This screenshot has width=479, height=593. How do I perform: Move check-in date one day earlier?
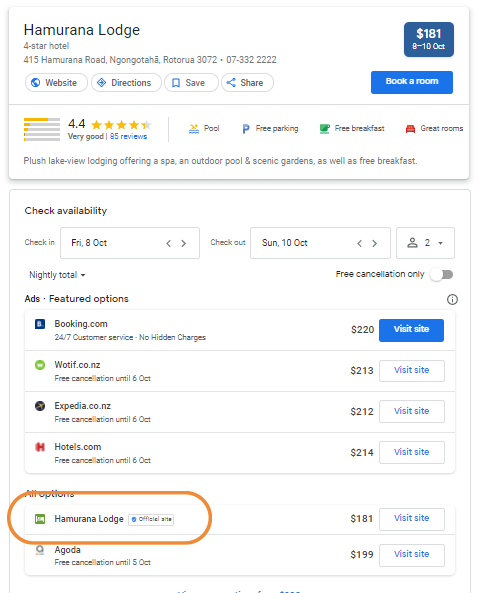pos(169,243)
